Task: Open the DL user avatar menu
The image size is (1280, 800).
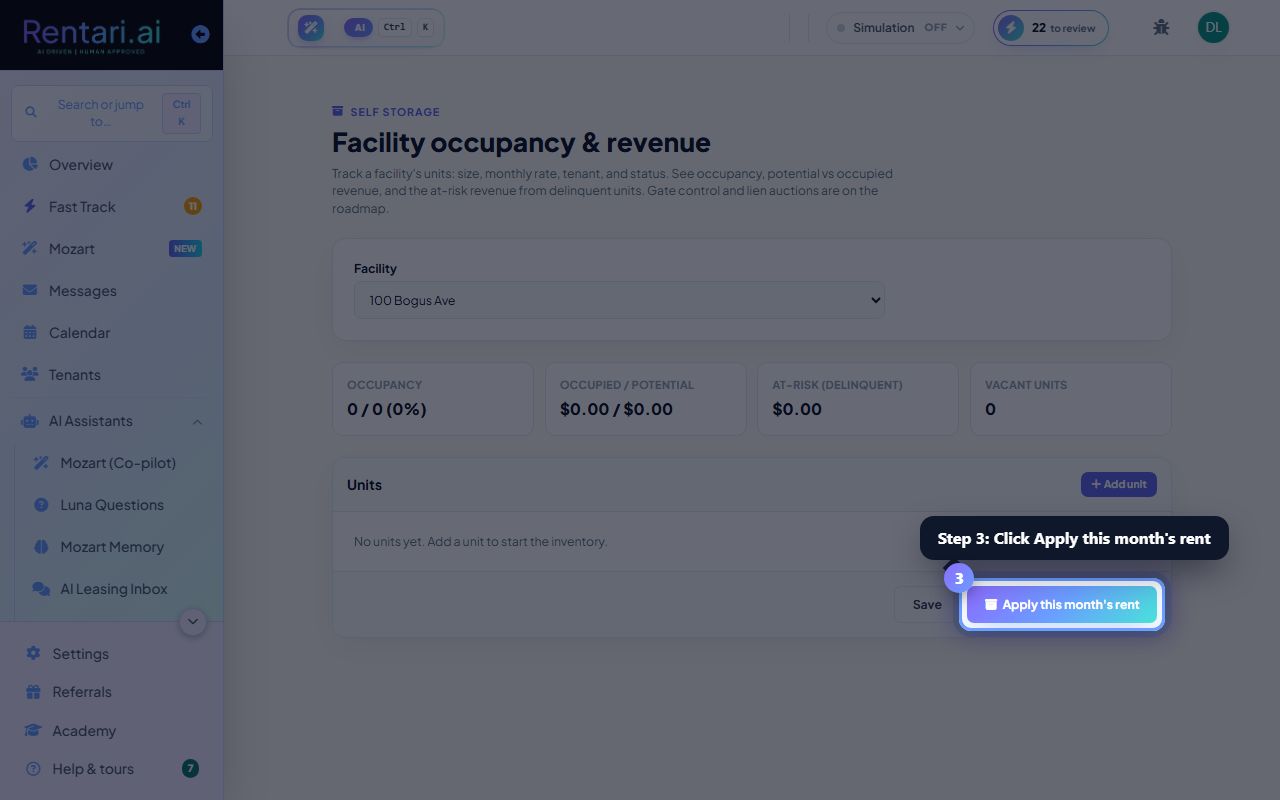Action: click(x=1213, y=27)
